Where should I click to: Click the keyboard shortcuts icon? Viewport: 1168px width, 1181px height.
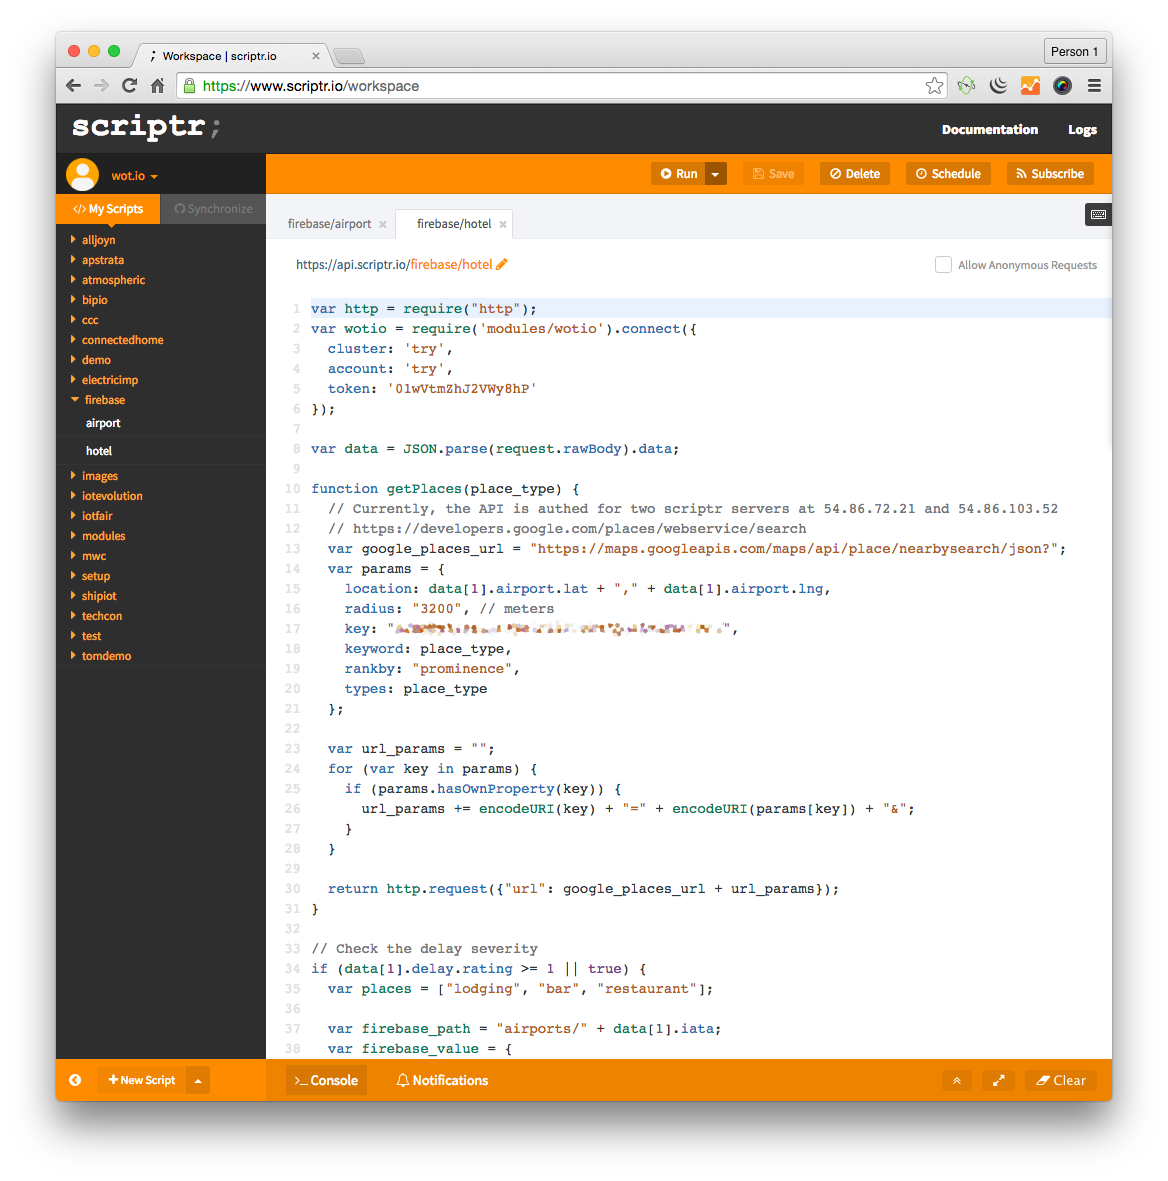tap(1097, 213)
